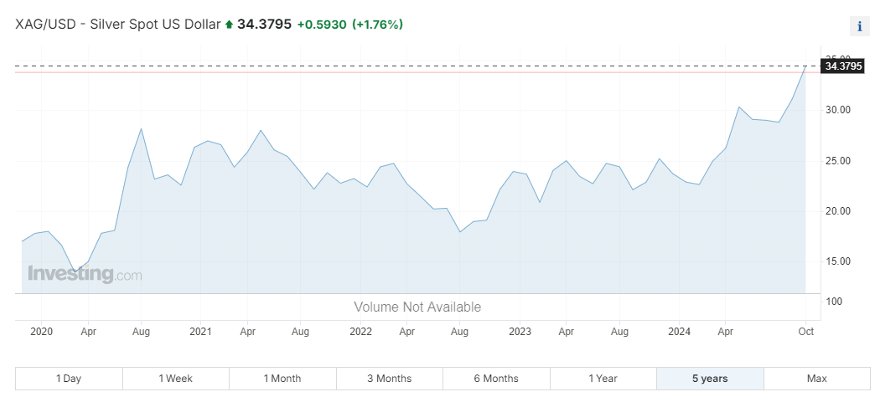Display the Max time range
The width and height of the screenshot is (890, 400).
coord(817,378)
